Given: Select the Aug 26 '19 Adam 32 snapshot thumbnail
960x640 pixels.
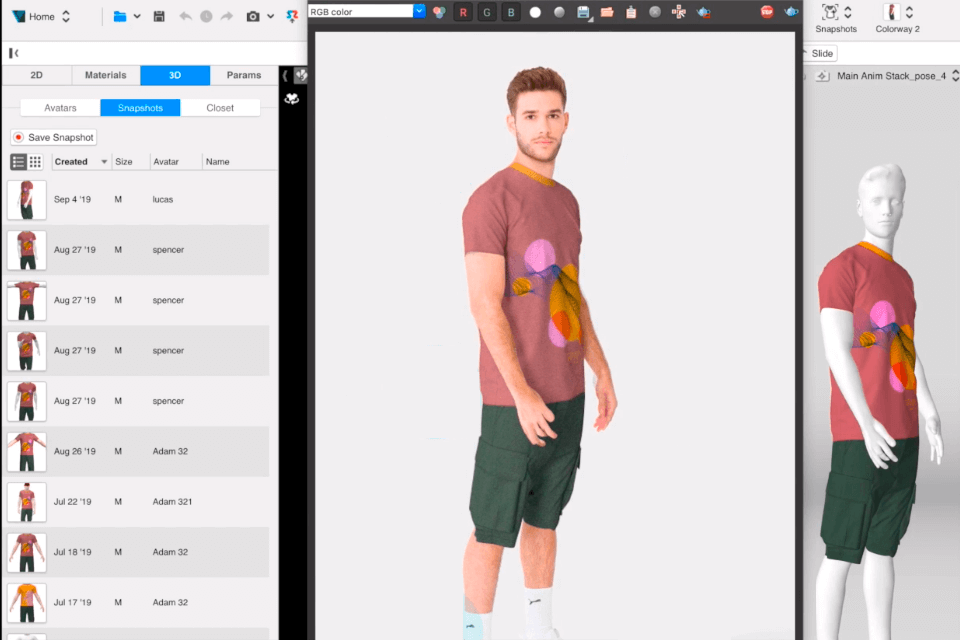Looking at the screenshot, I should (x=26, y=451).
